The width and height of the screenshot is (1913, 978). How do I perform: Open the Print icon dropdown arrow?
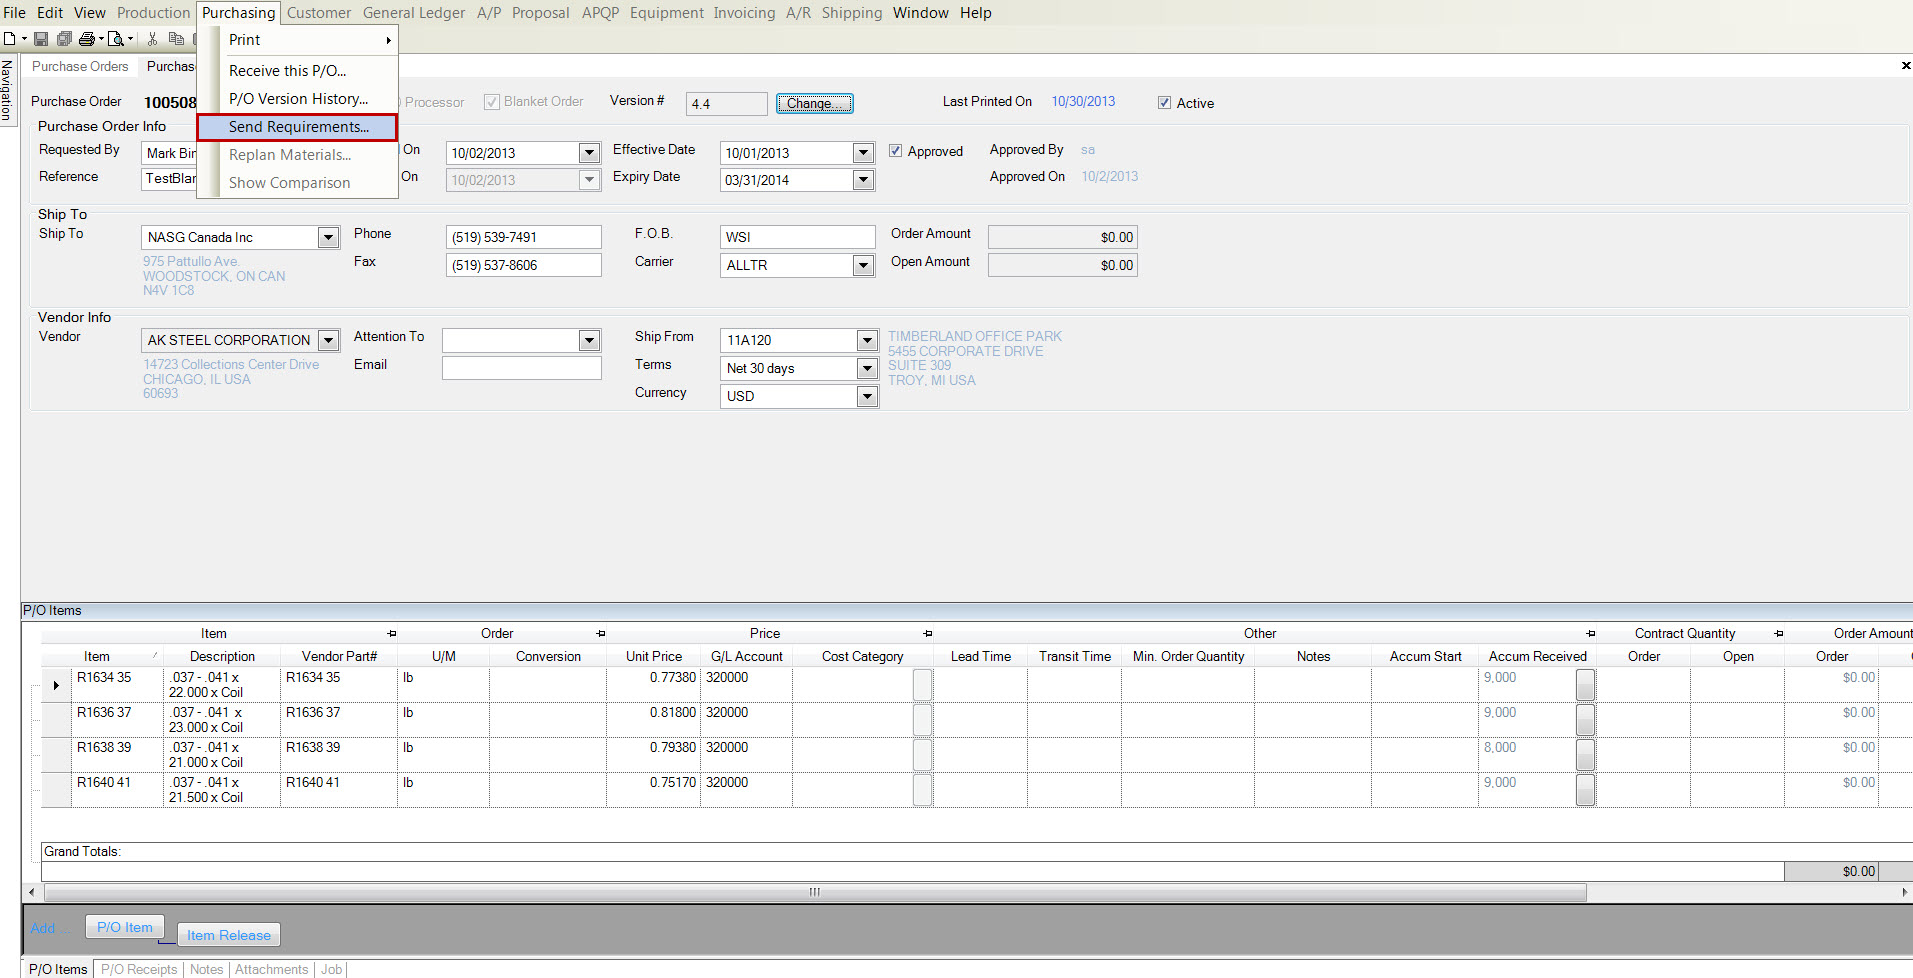(x=101, y=39)
